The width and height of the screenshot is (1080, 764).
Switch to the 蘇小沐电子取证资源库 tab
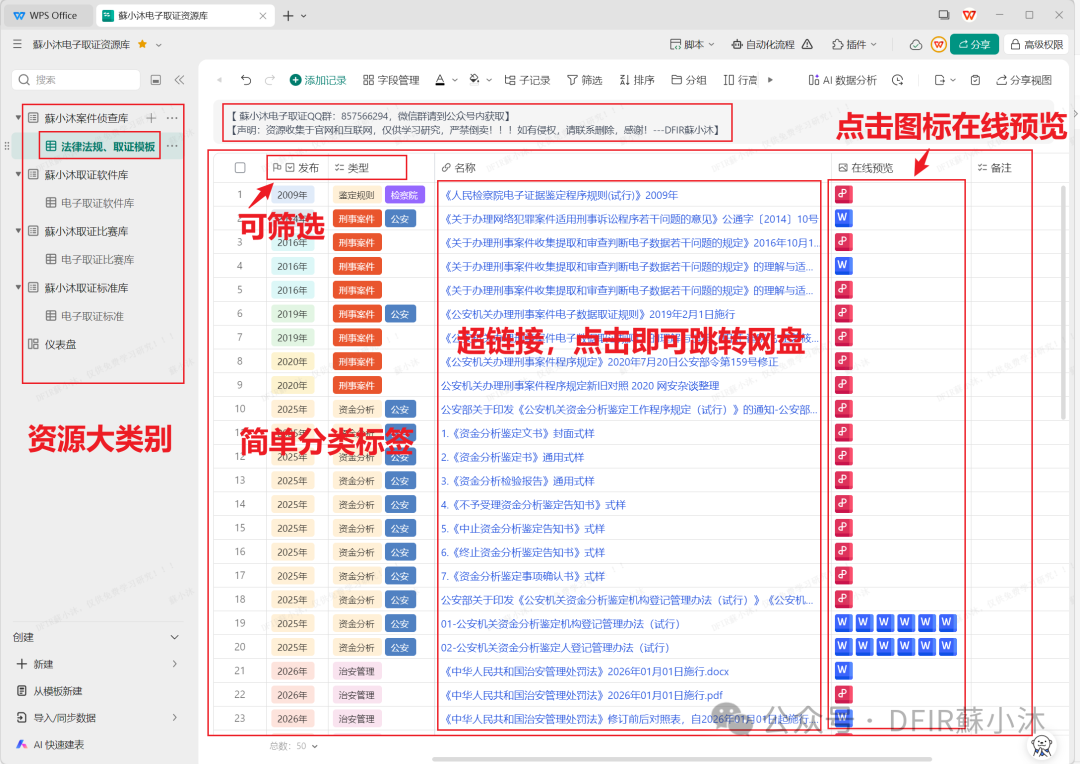165,16
